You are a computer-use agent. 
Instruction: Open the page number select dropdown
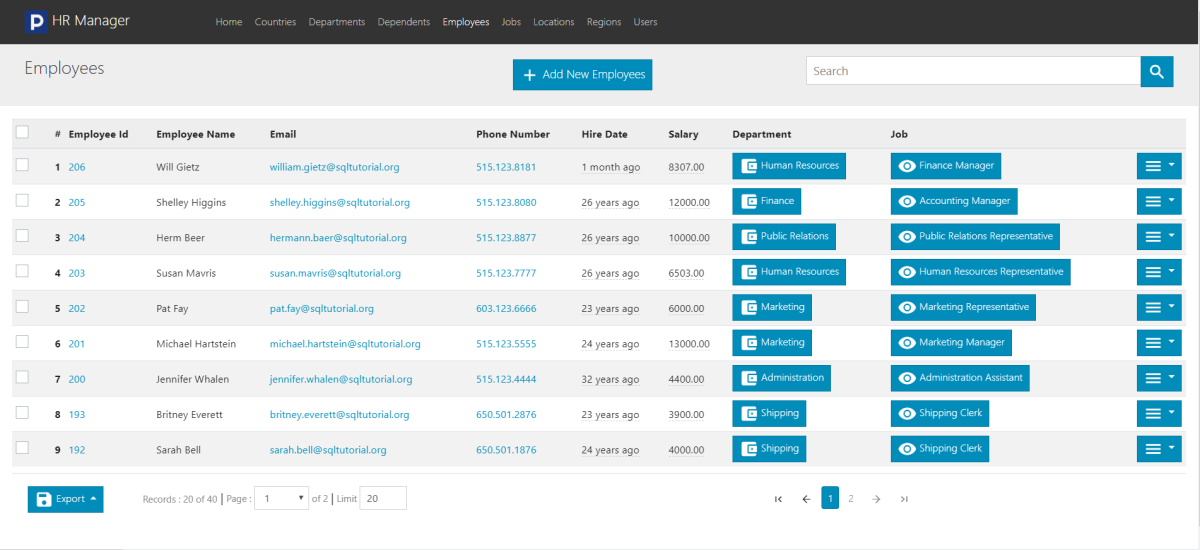pos(281,498)
